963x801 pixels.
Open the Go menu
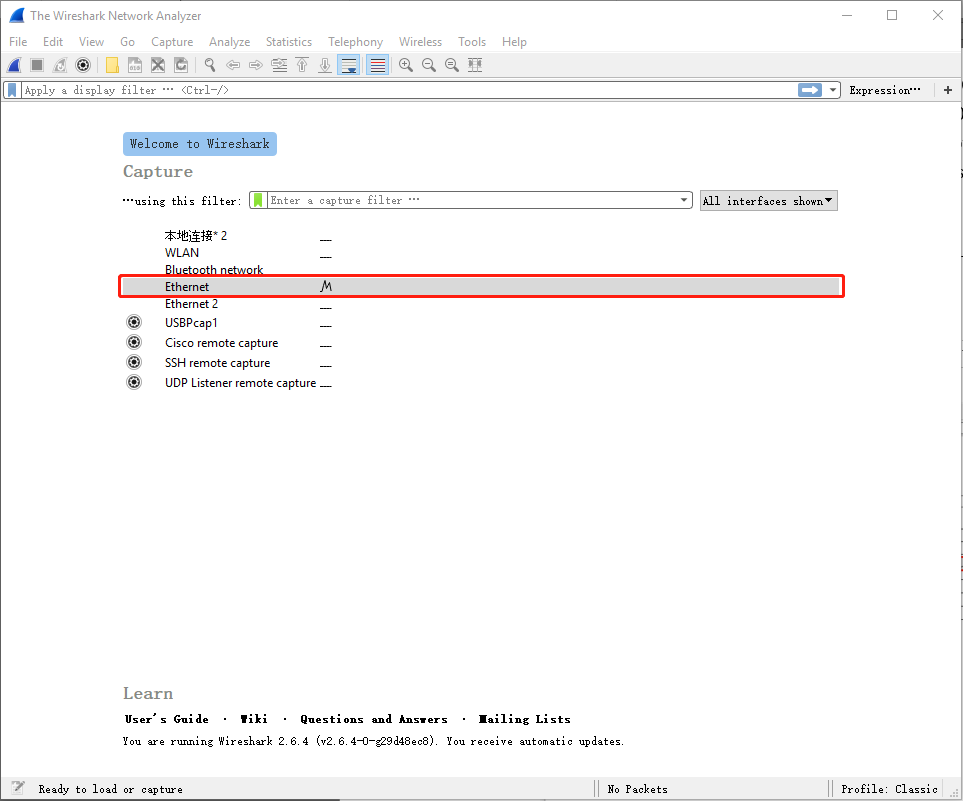click(x=127, y=42)
